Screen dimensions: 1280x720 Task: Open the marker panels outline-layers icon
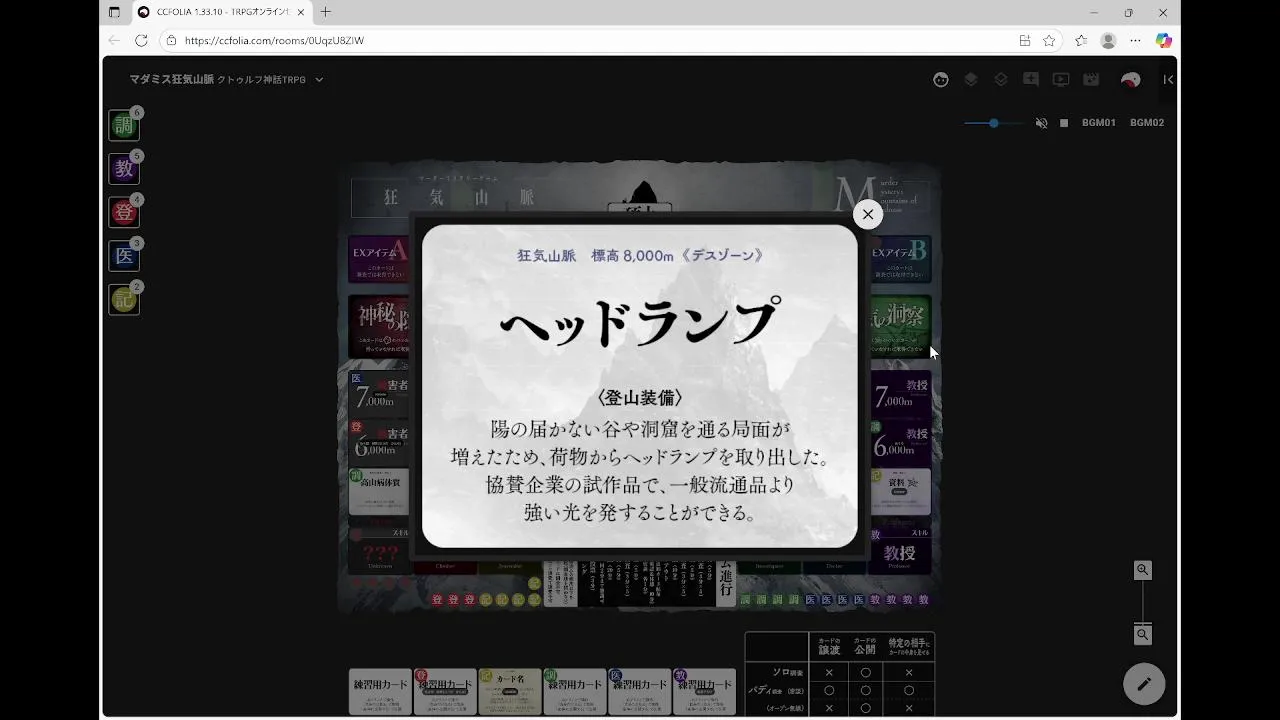point(1000,80)
